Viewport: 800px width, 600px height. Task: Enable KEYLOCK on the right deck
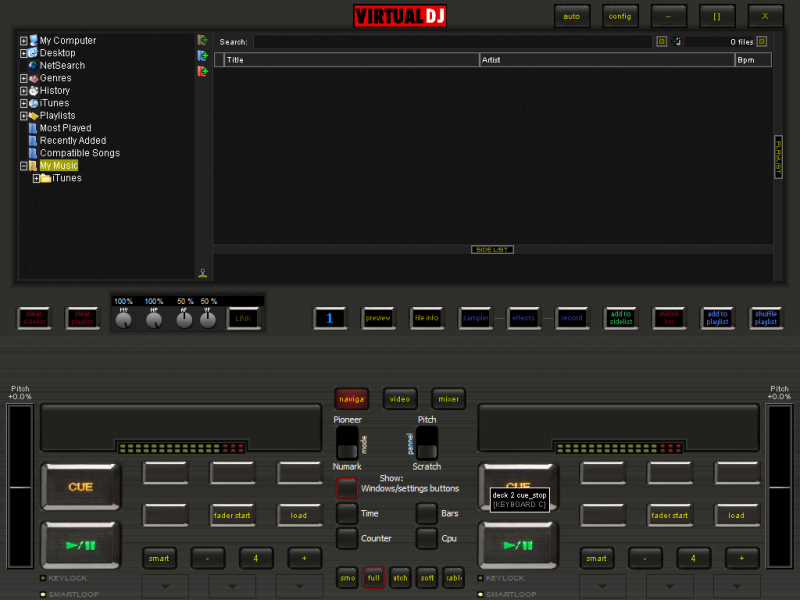click(x=480, y=578)
